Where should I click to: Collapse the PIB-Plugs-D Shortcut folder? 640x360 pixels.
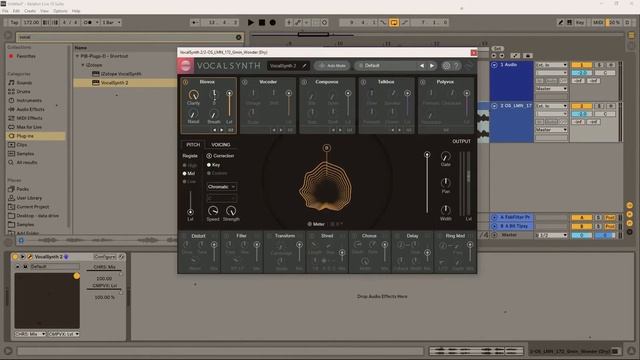77,56
